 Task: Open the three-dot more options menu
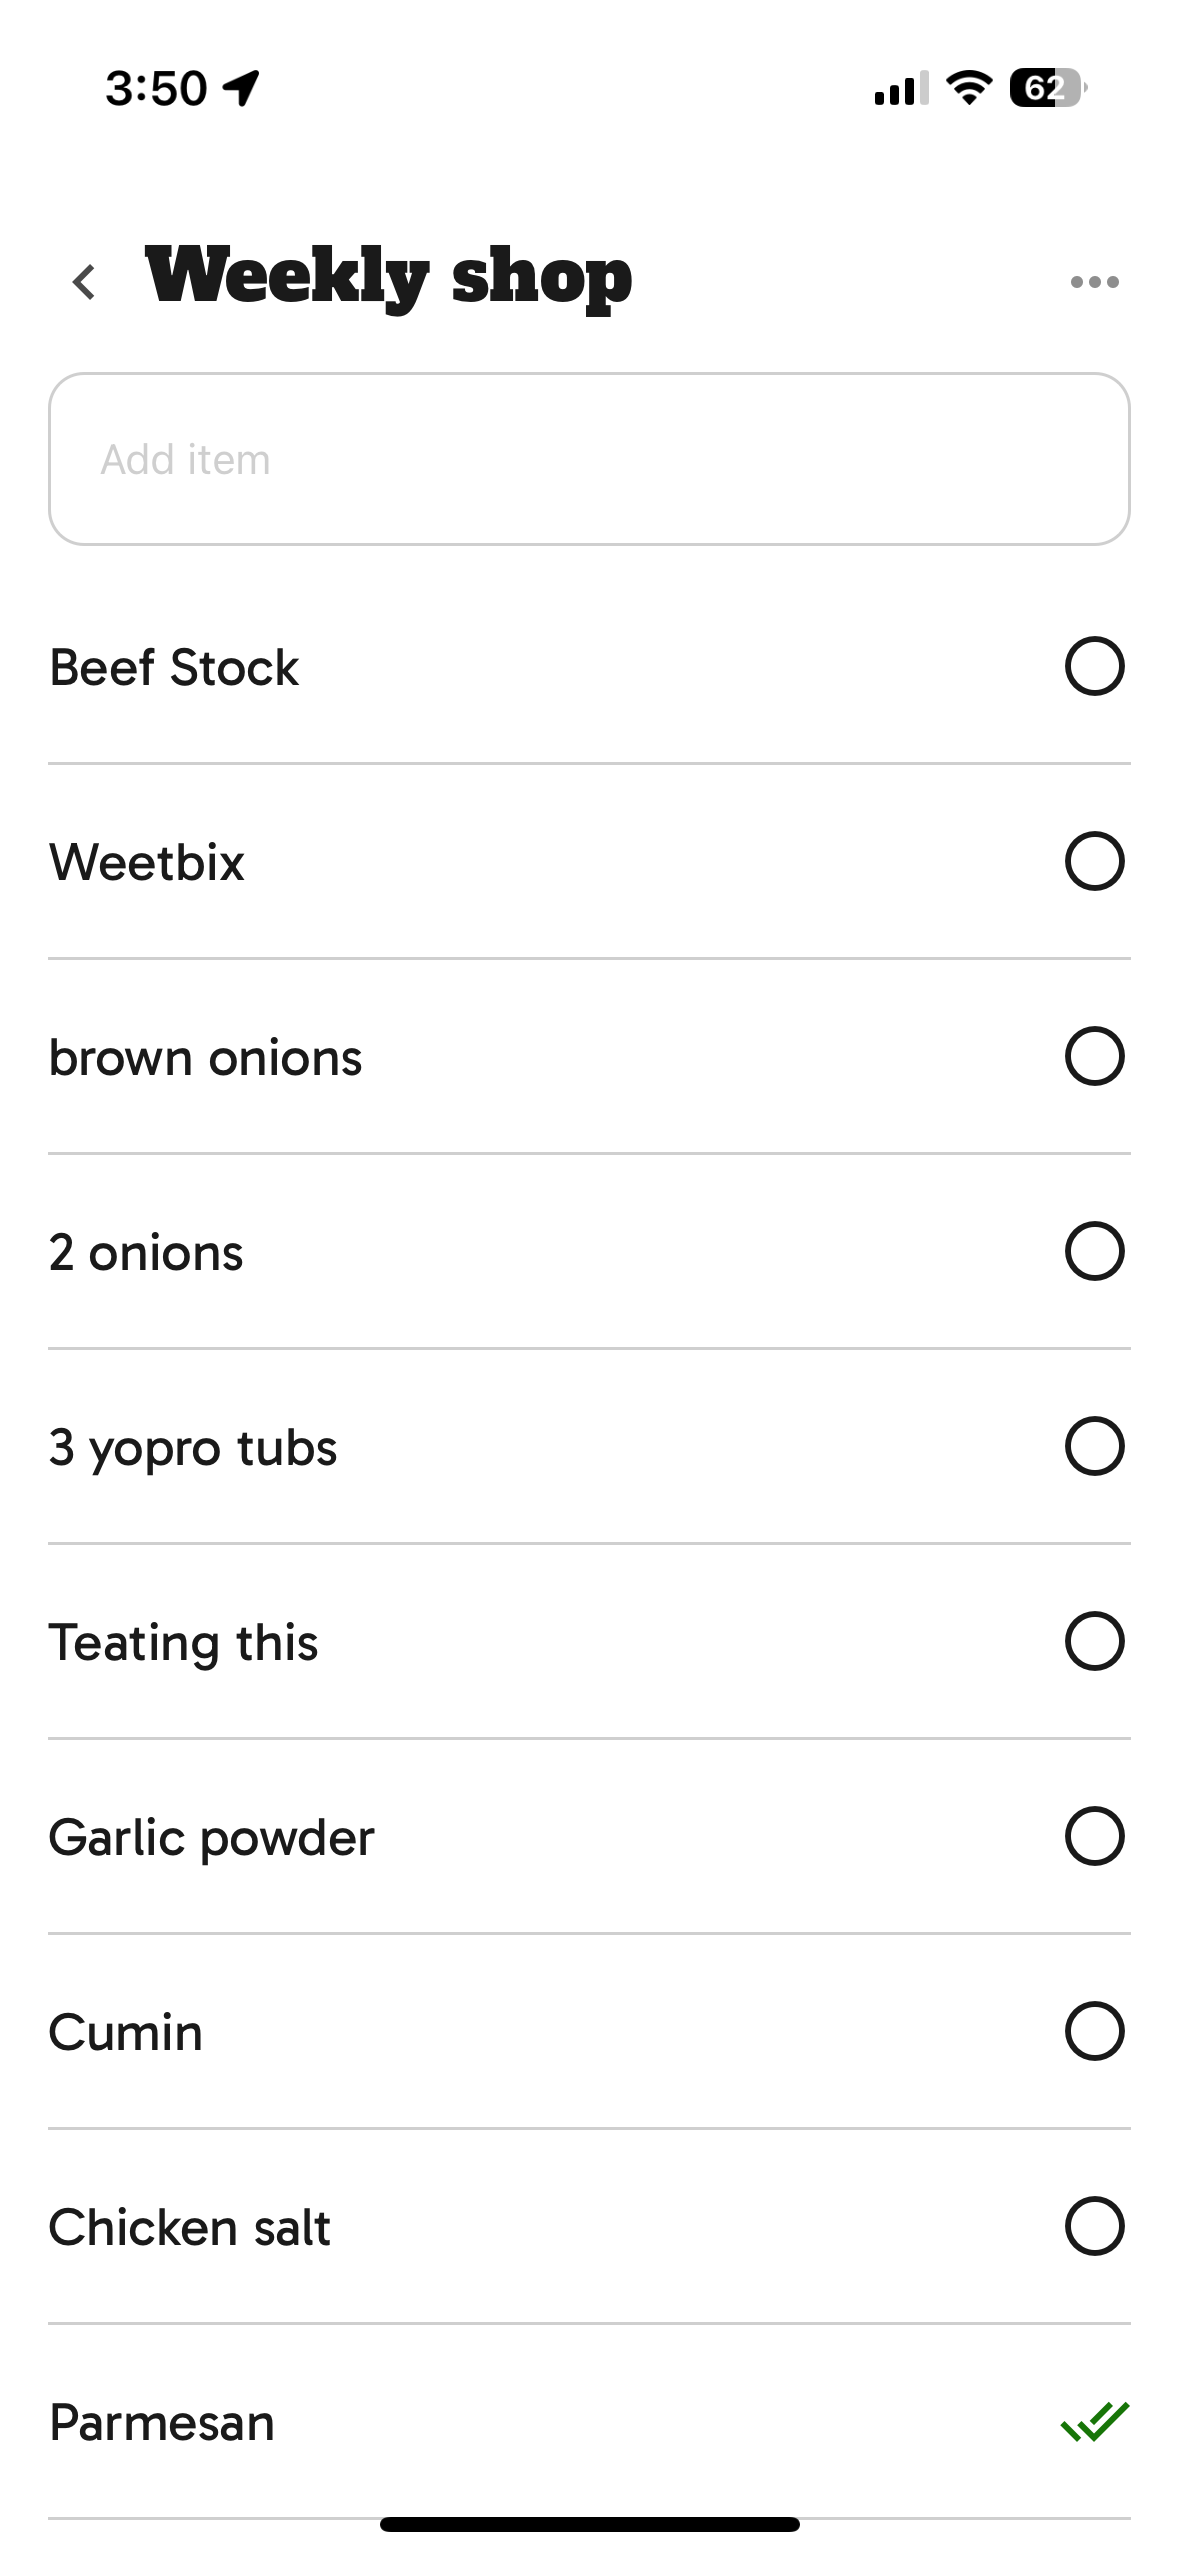(x=1094, y=282)
